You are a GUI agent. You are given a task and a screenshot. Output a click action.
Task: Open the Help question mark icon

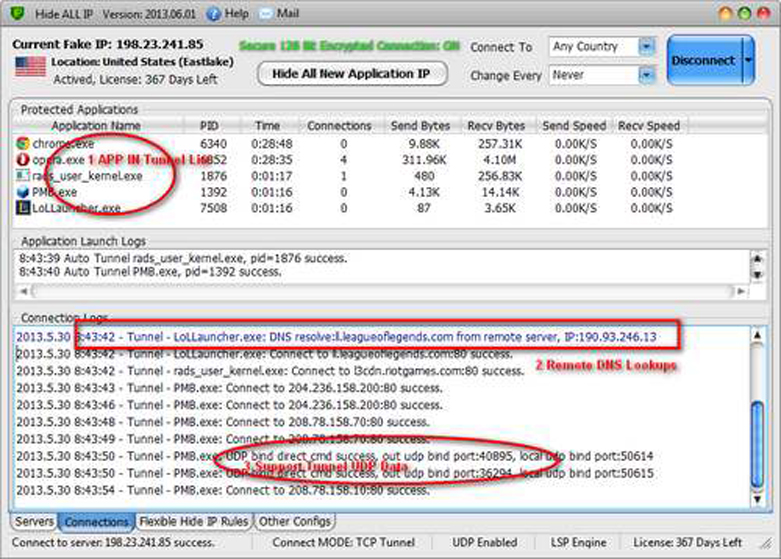click(x=214, y=14)
